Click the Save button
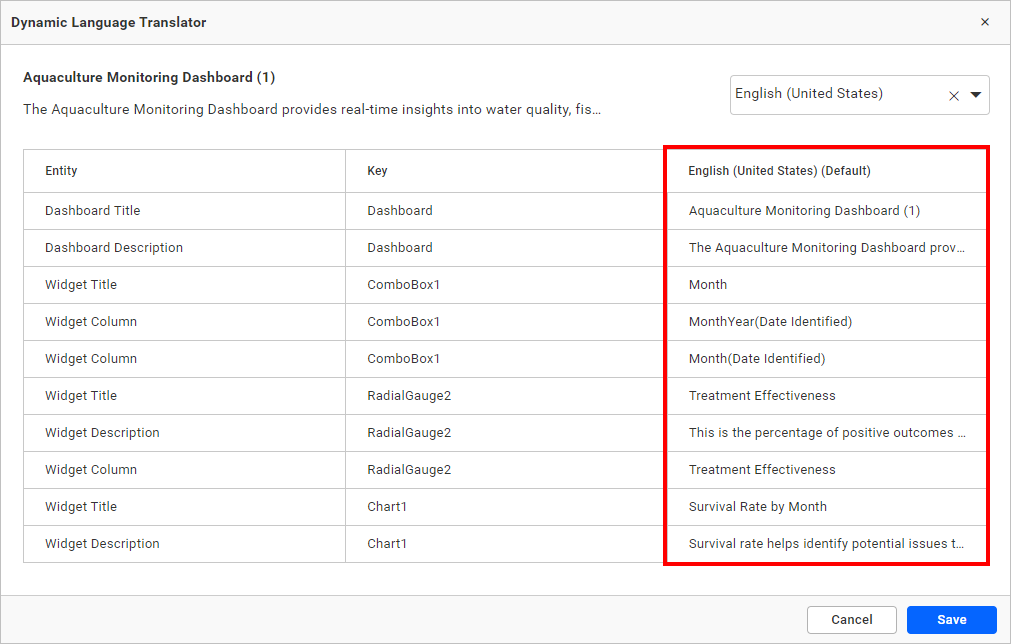 tap(951, 619)
